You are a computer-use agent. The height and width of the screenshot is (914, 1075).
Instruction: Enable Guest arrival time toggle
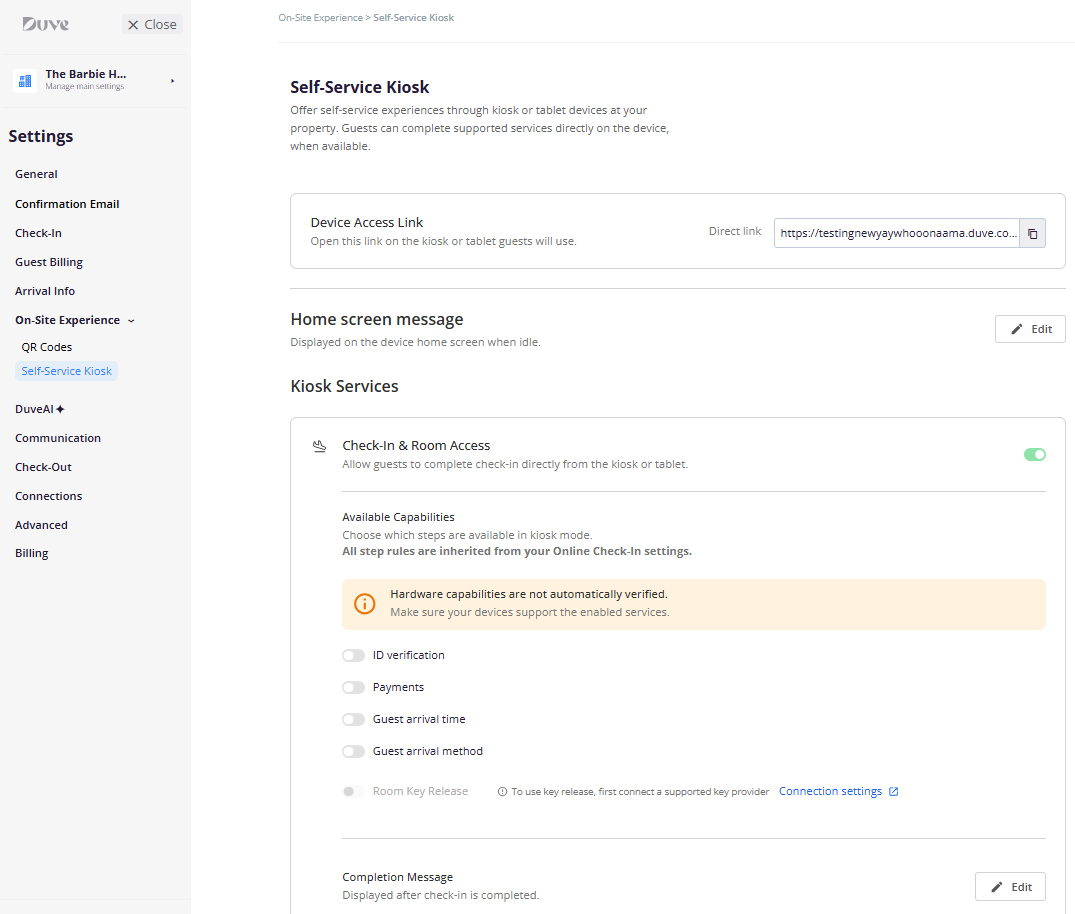354,719
